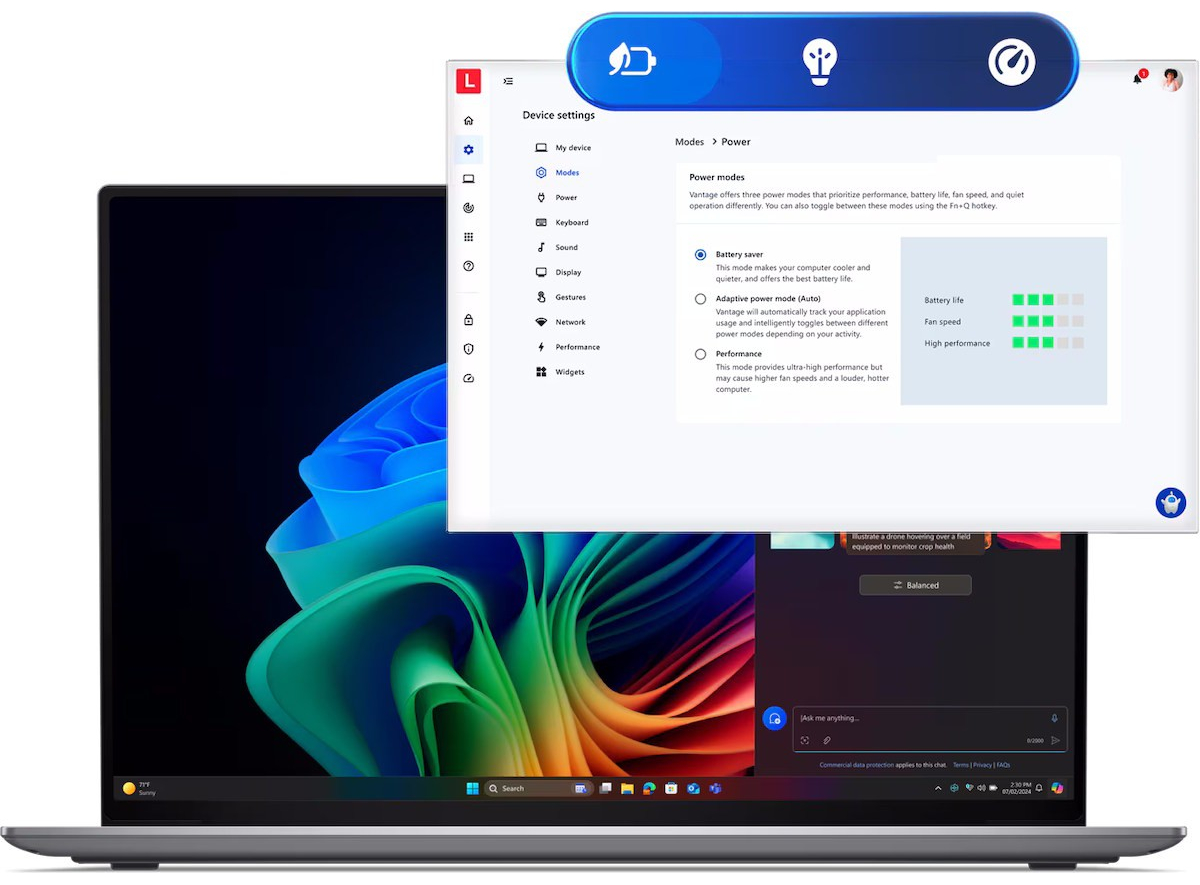Select the Battery saver radio button
The image size is (1200, 885).
(700, 255)
